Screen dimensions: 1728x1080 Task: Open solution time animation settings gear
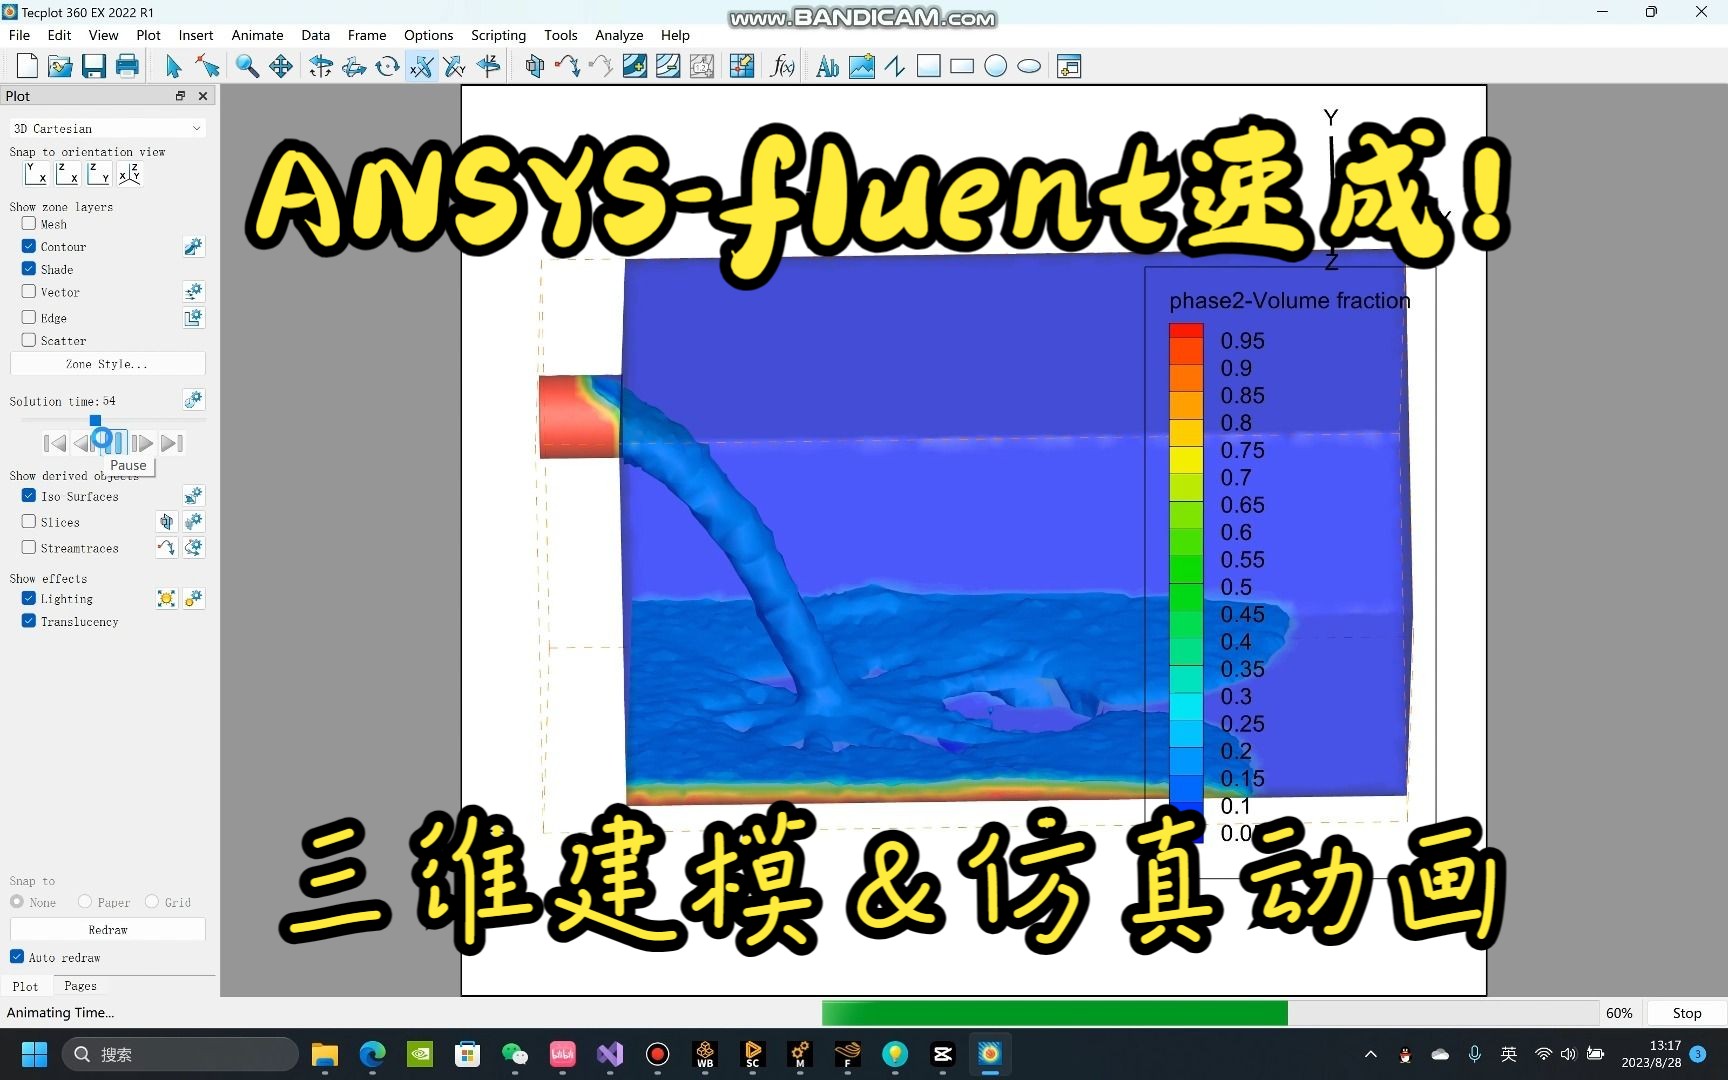(193, 400)
